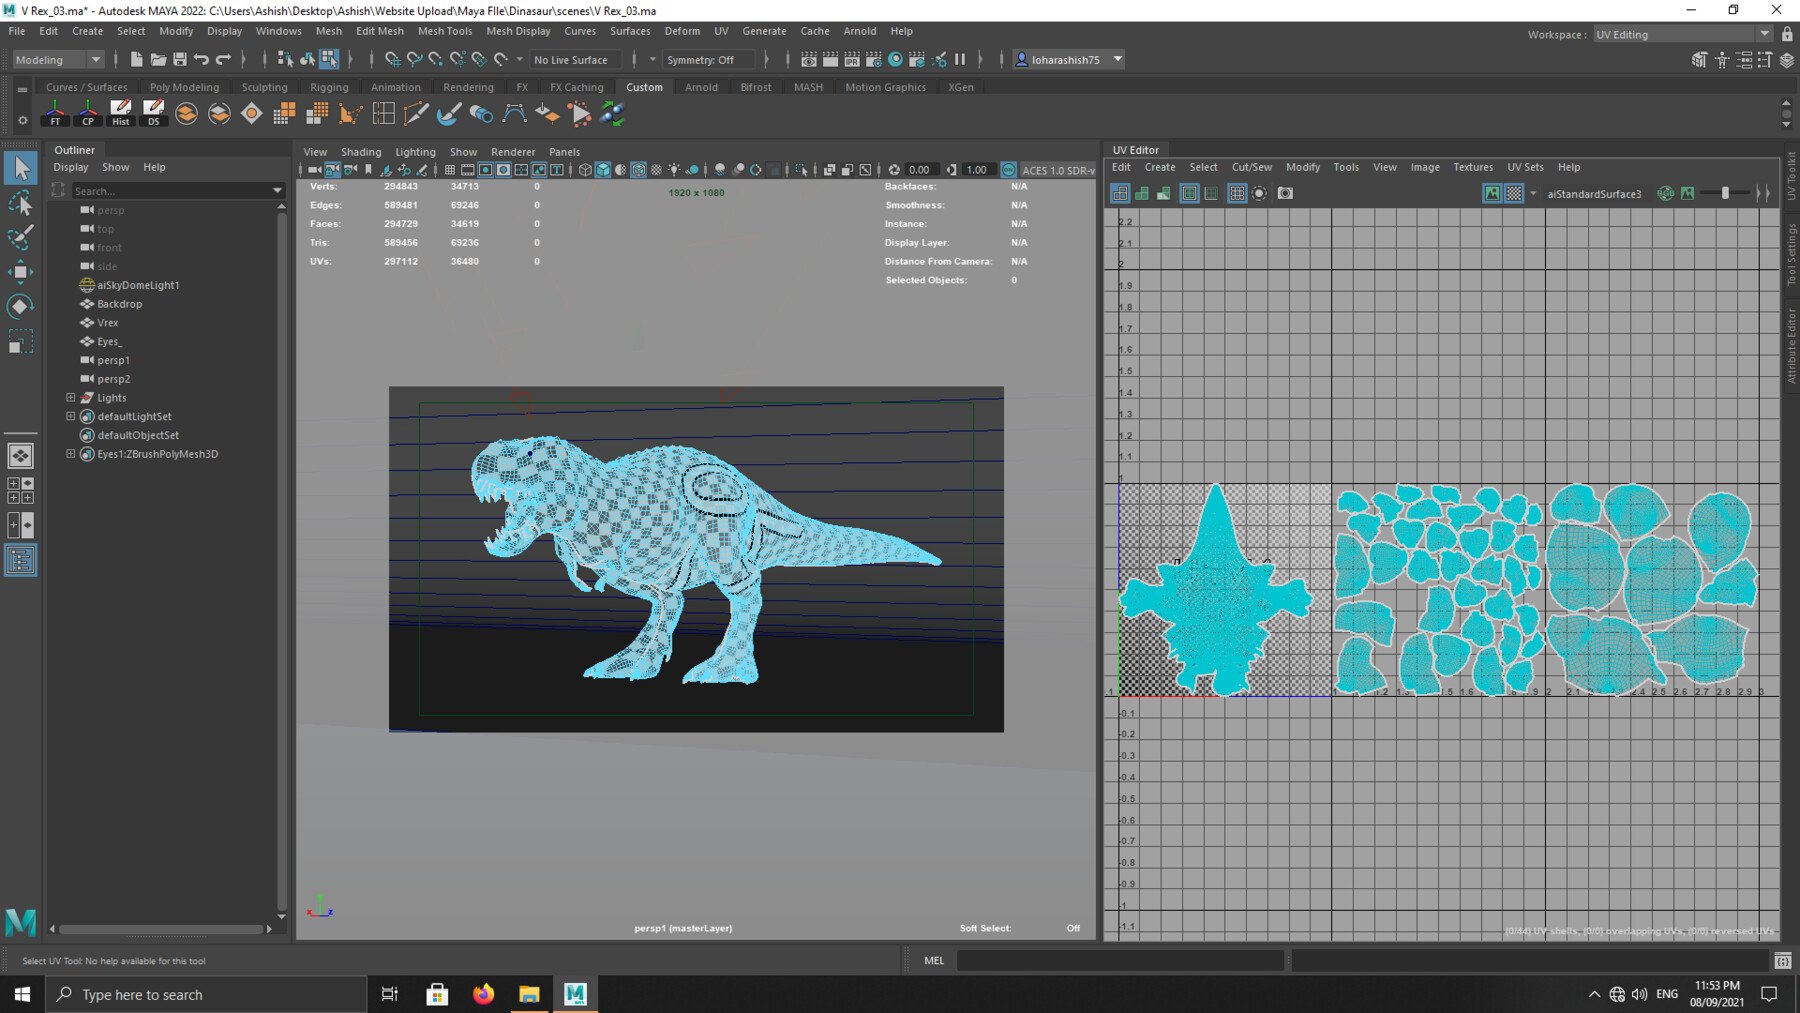Expand the Lights node in Outliner
Screen dimensions: 1800x1013
click(x=70, y=397)
